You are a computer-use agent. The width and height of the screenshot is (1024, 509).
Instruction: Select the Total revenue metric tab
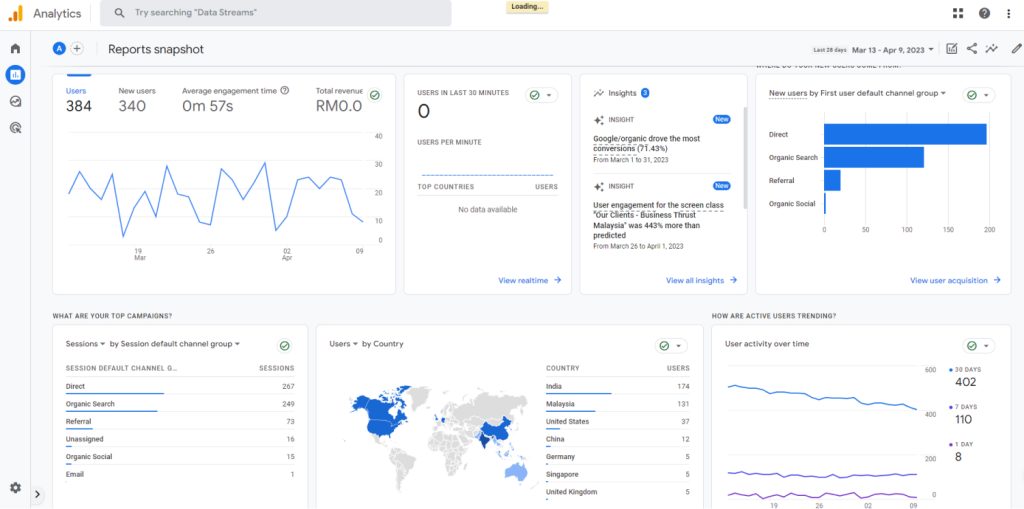339,100
